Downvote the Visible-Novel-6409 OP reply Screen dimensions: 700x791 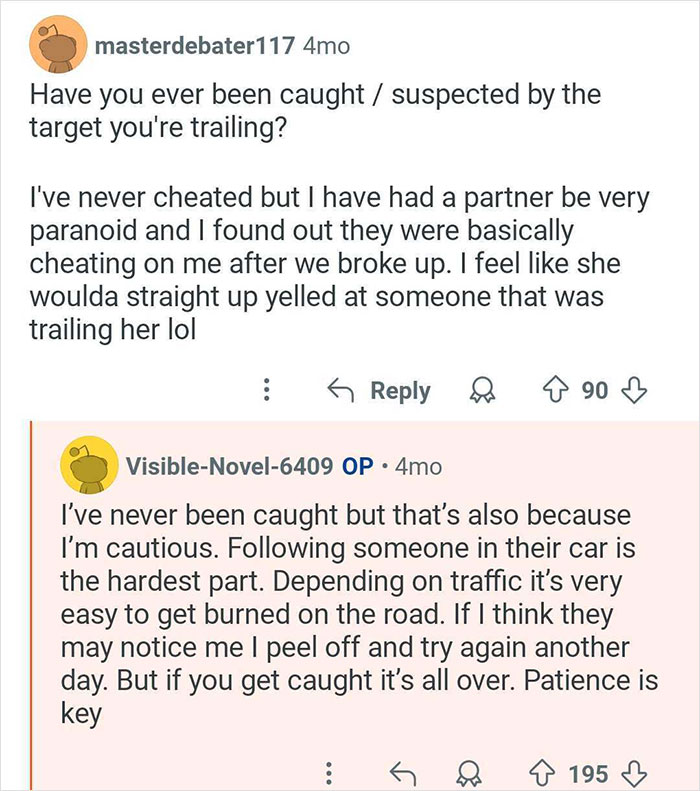pos(635,773)
